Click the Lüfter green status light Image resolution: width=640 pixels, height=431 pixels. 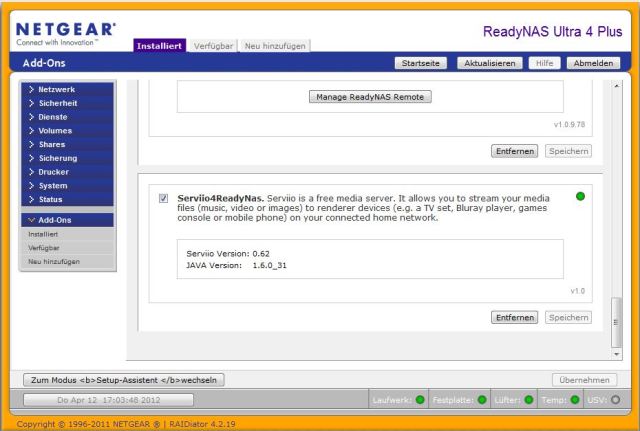(529, 400)
